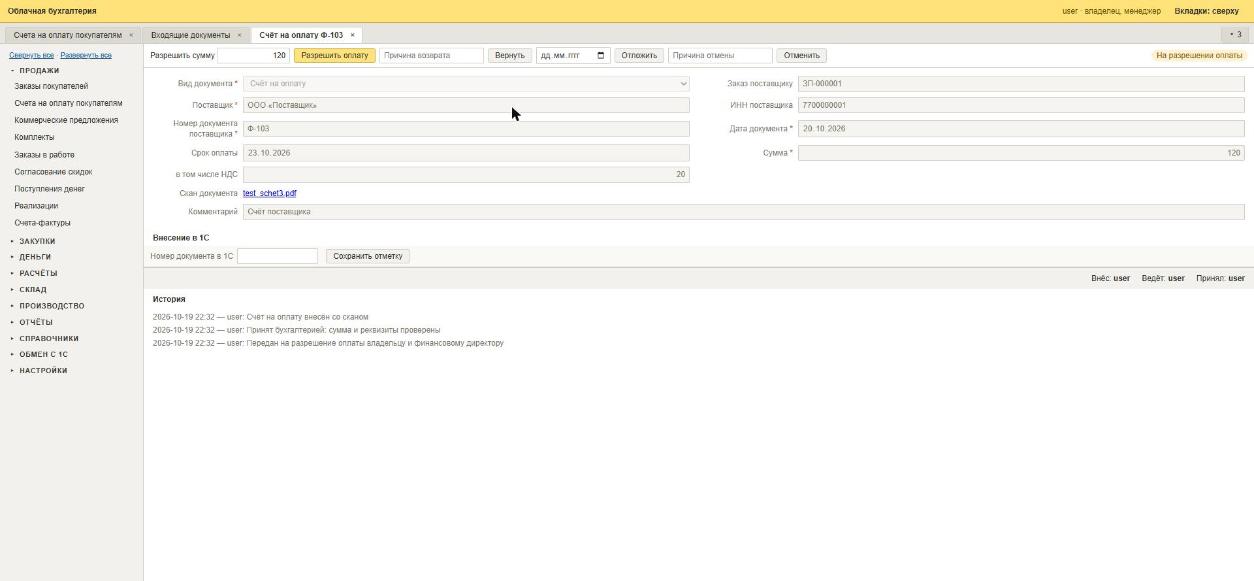Screen dimensions: 1254x581
Task: Focus the «Причина отмены» input
Action: (x=720, y=55)
